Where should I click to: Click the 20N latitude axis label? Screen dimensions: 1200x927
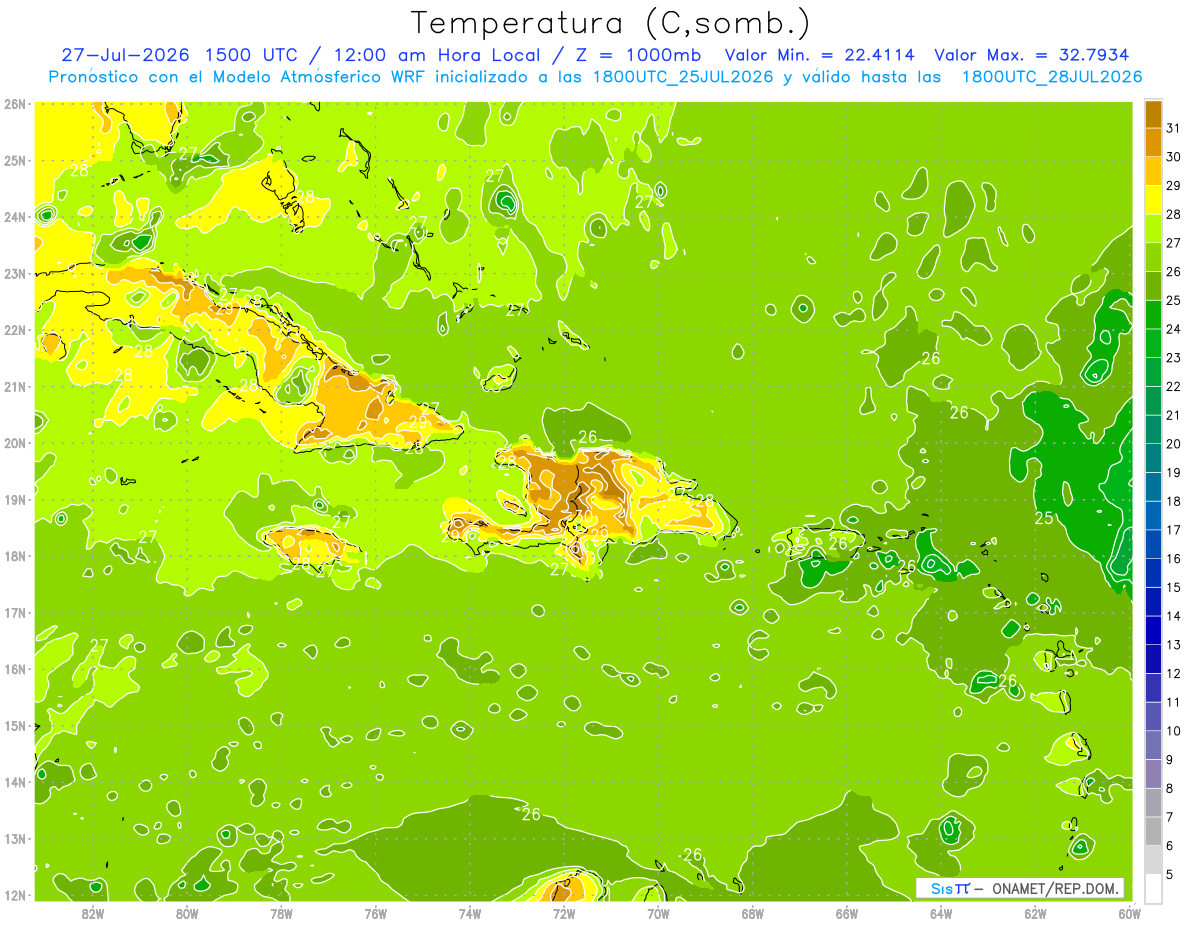[x=15, y=443]
